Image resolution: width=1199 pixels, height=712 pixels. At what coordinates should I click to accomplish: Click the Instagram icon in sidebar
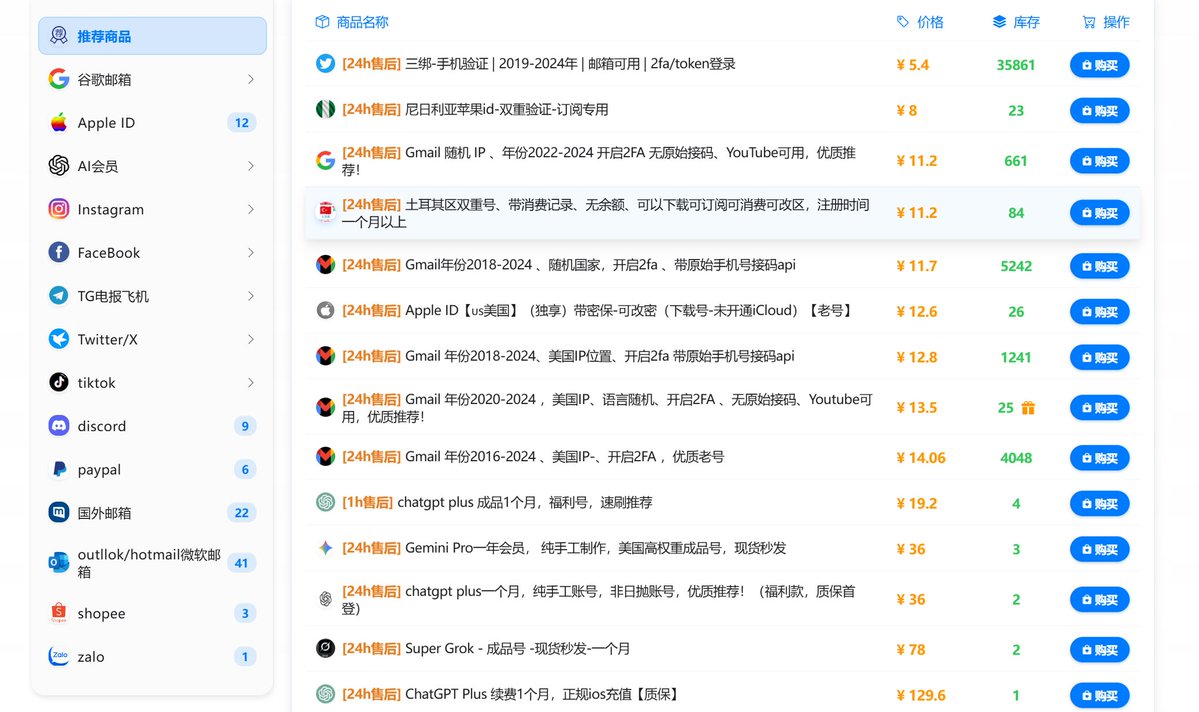59,209
